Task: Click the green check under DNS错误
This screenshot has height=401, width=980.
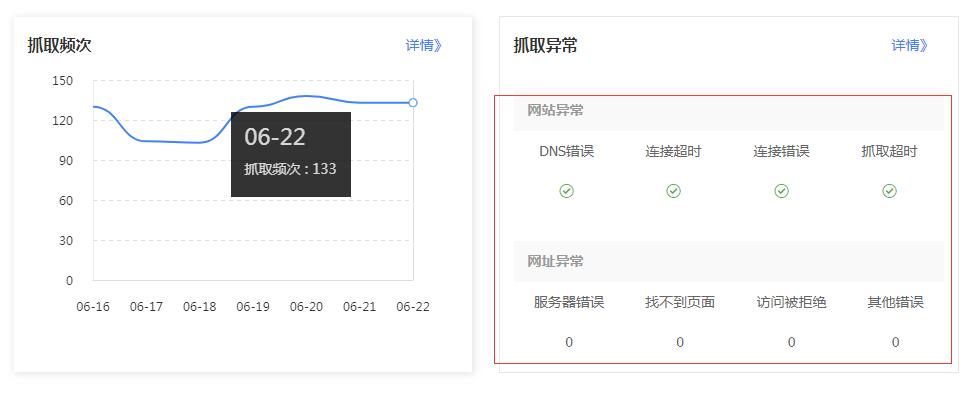Action: [x=566, y=191]
